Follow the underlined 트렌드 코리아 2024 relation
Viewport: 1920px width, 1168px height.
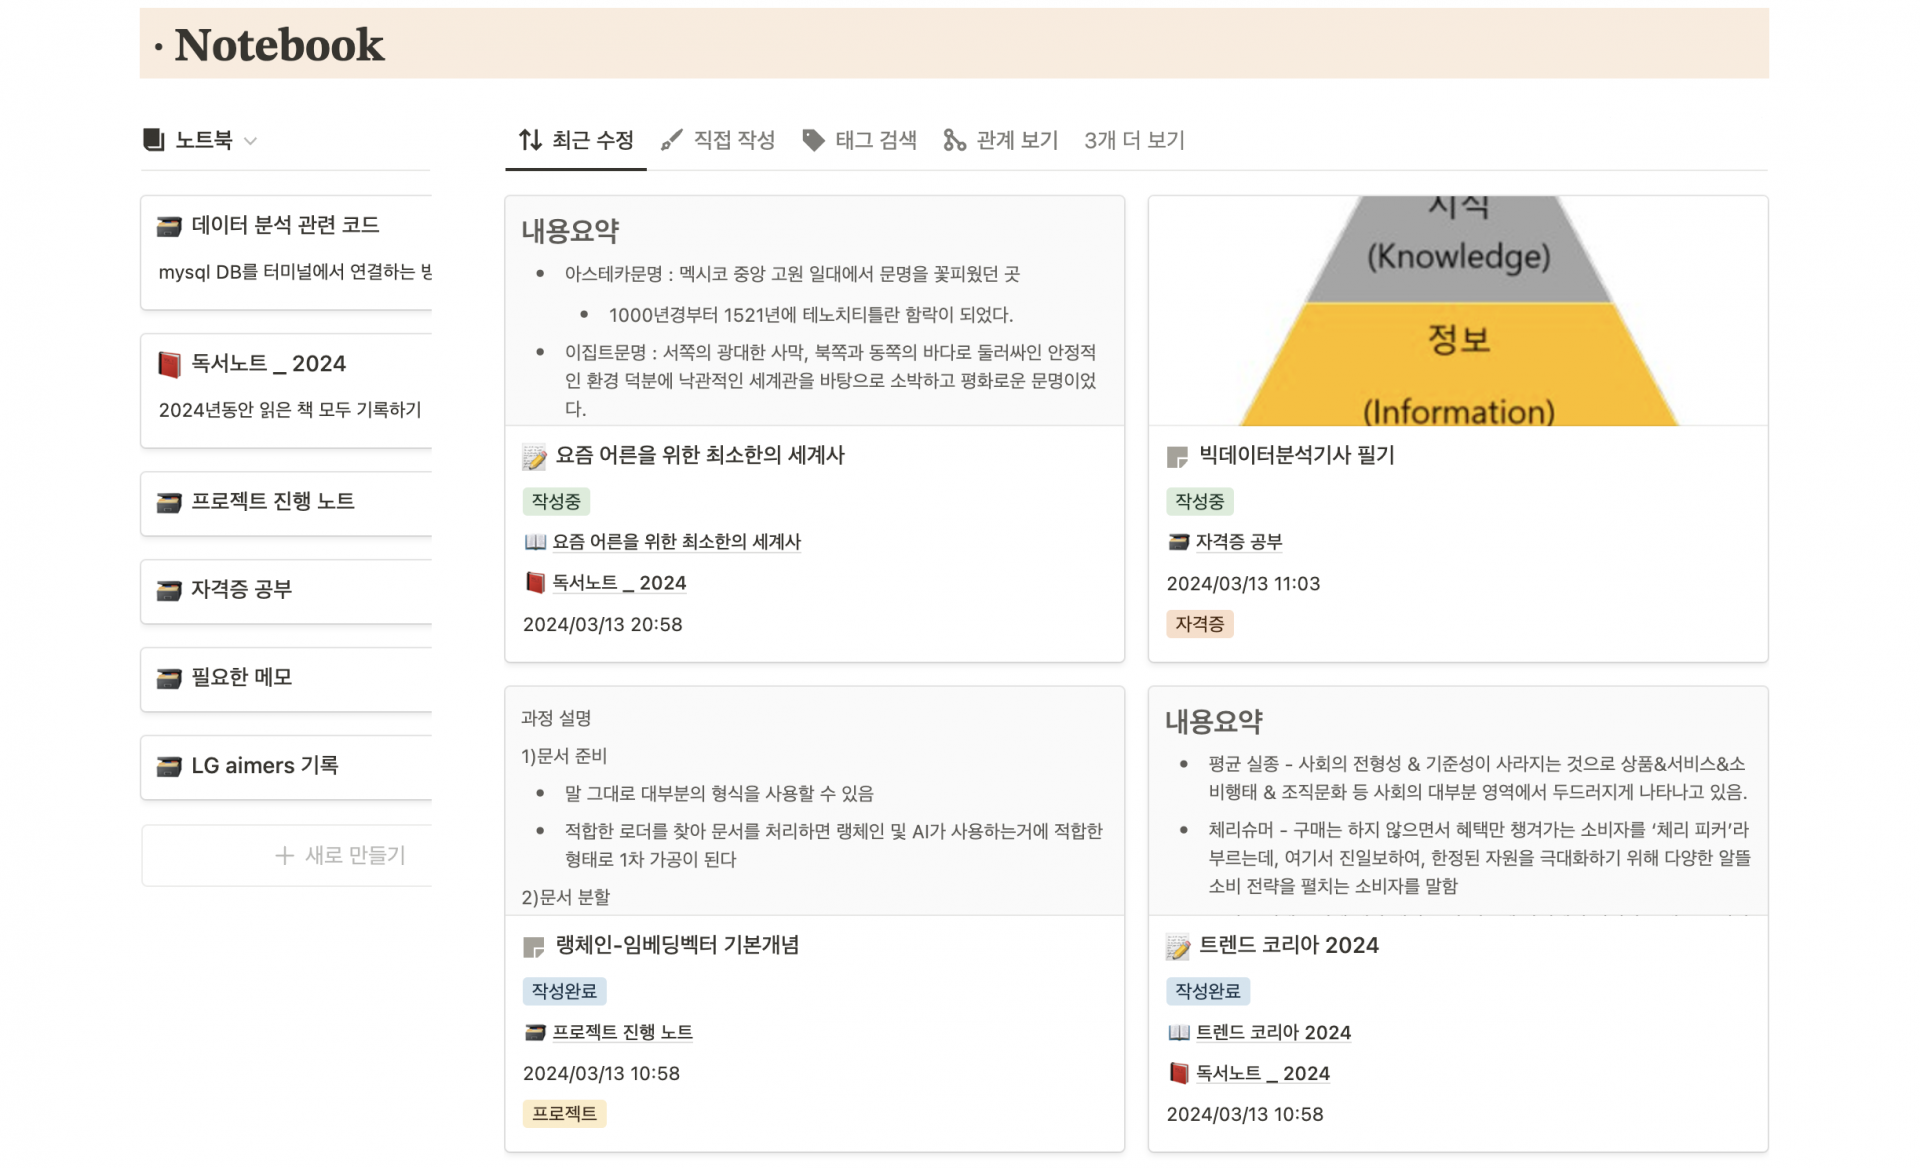(1274, 1032)
